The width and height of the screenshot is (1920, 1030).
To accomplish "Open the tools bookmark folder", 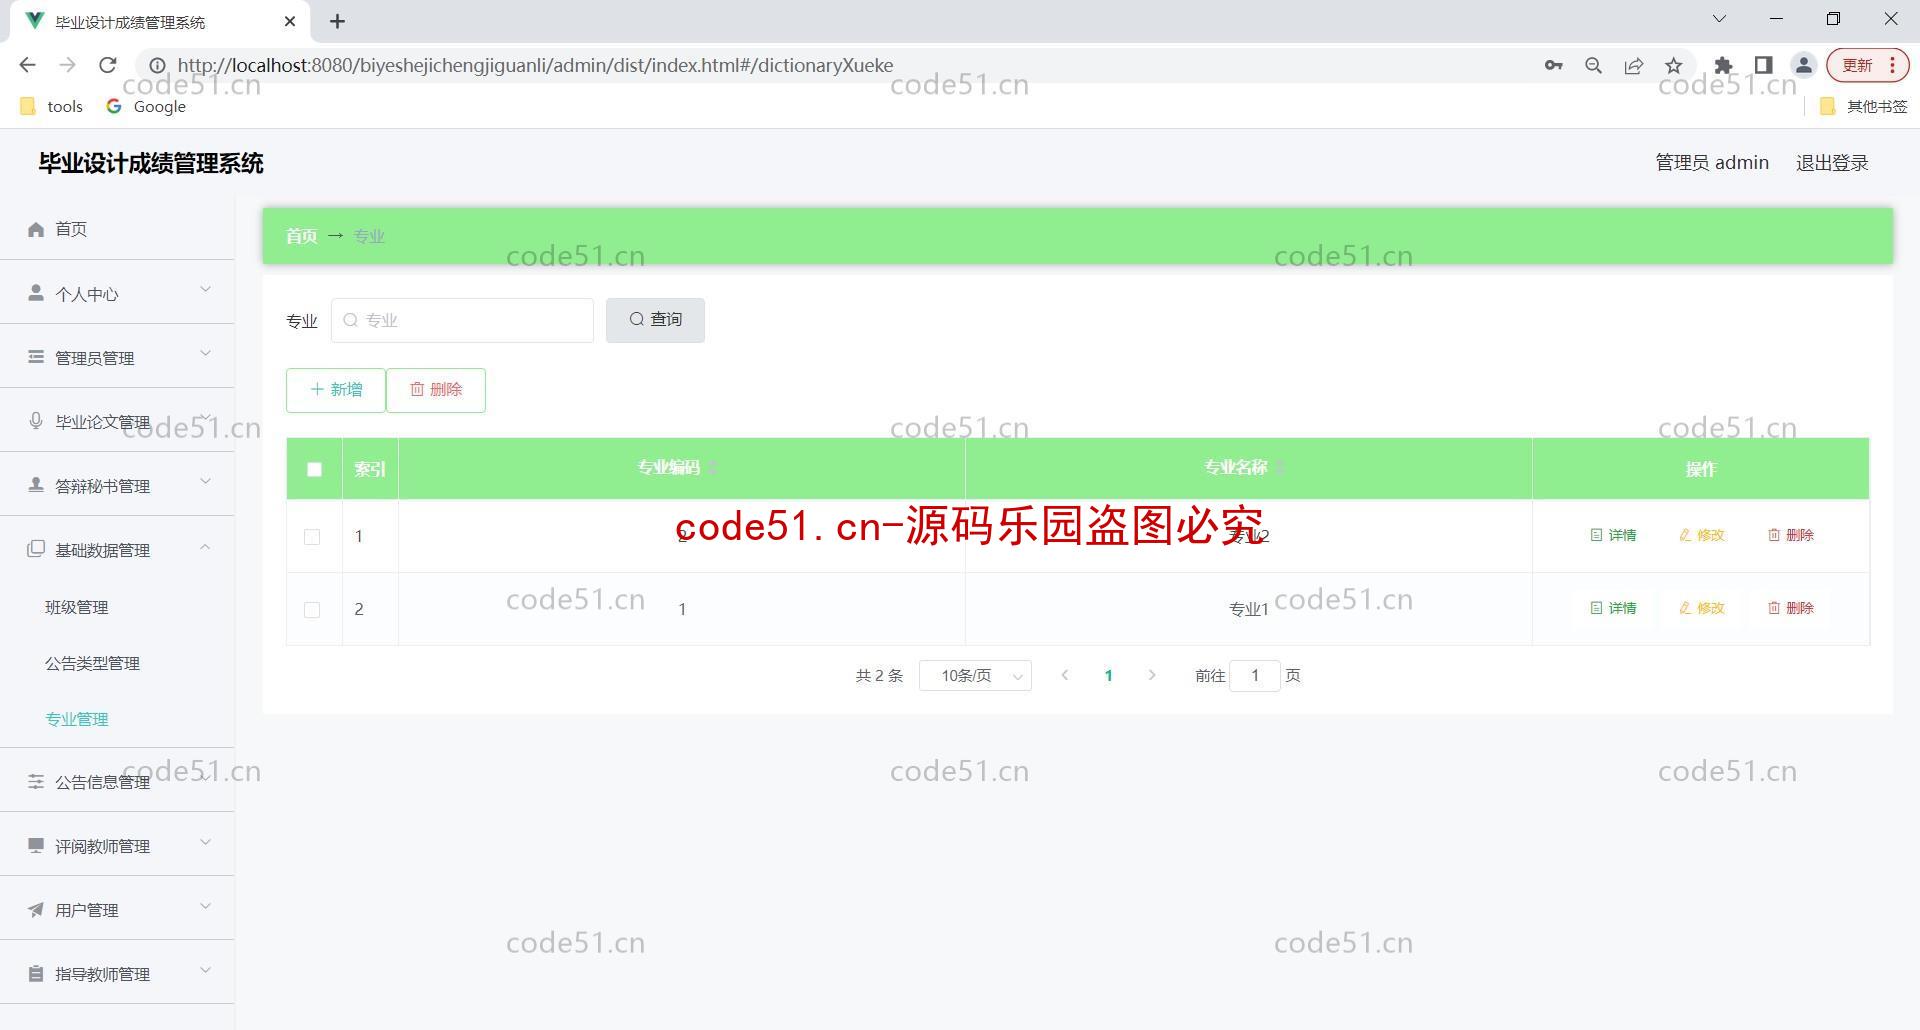I will 52,106.
